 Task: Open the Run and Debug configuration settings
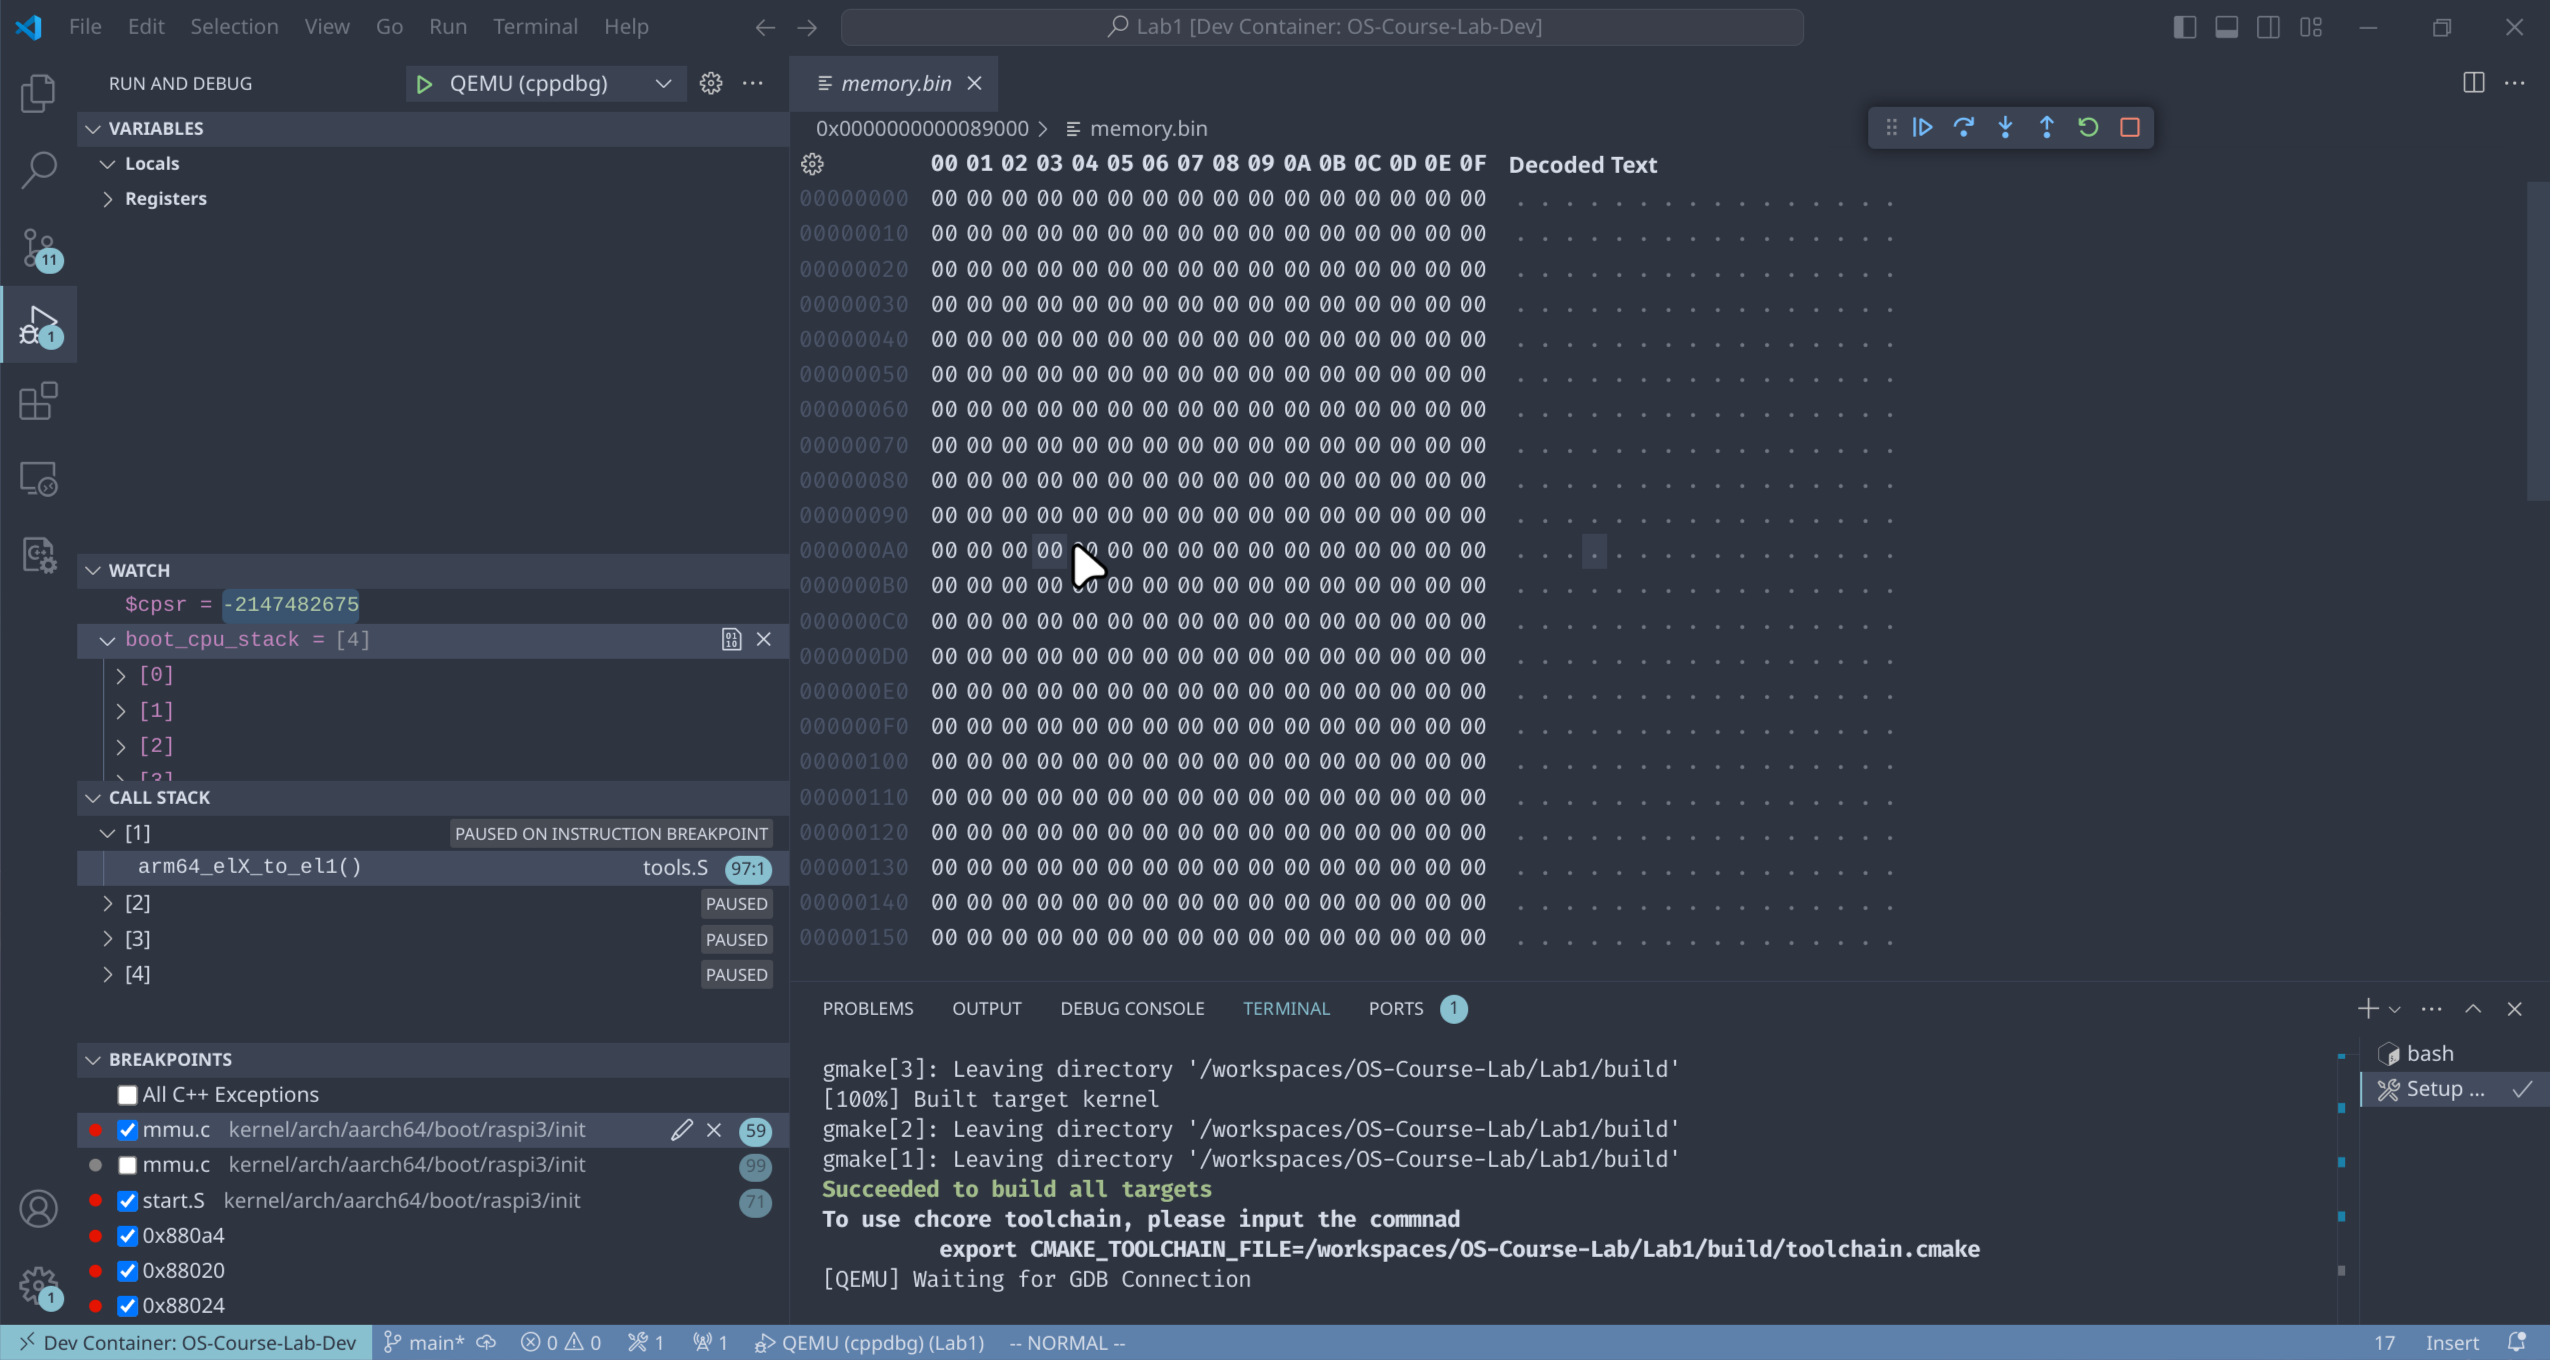click(x=710, y=81)
